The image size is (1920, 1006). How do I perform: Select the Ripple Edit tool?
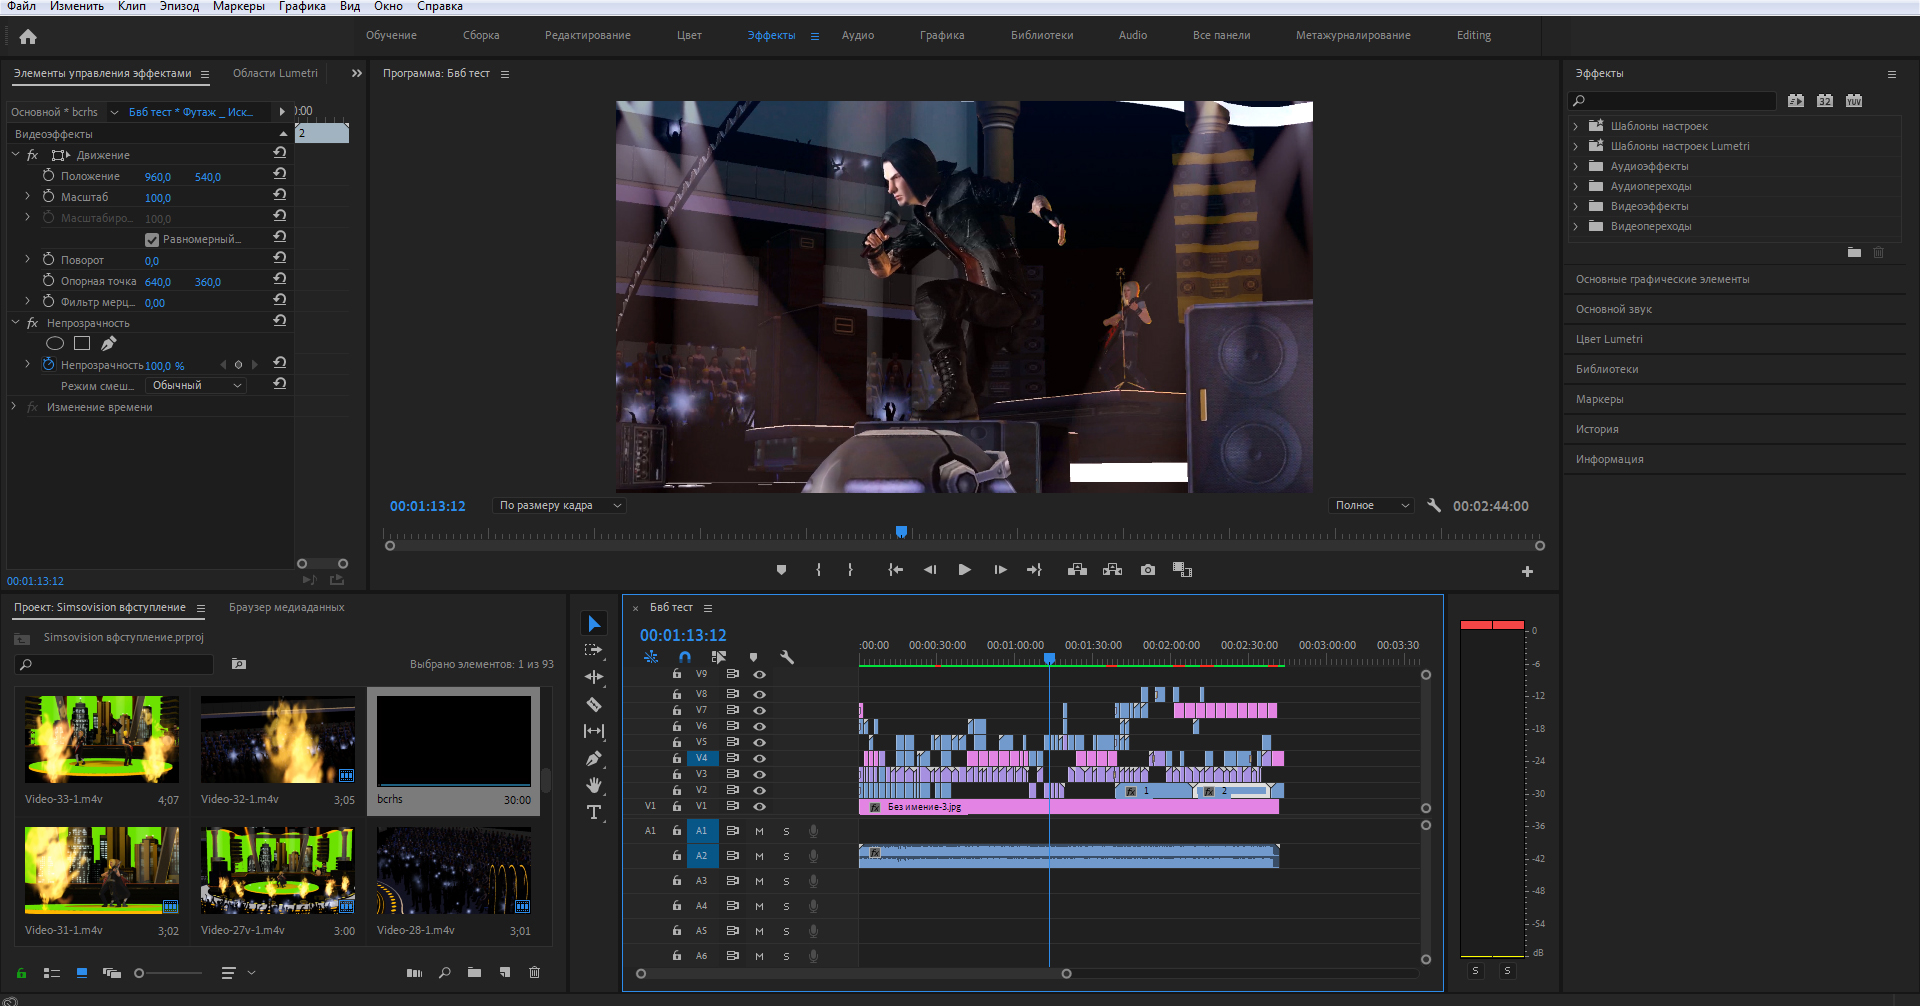click(594, 677)
